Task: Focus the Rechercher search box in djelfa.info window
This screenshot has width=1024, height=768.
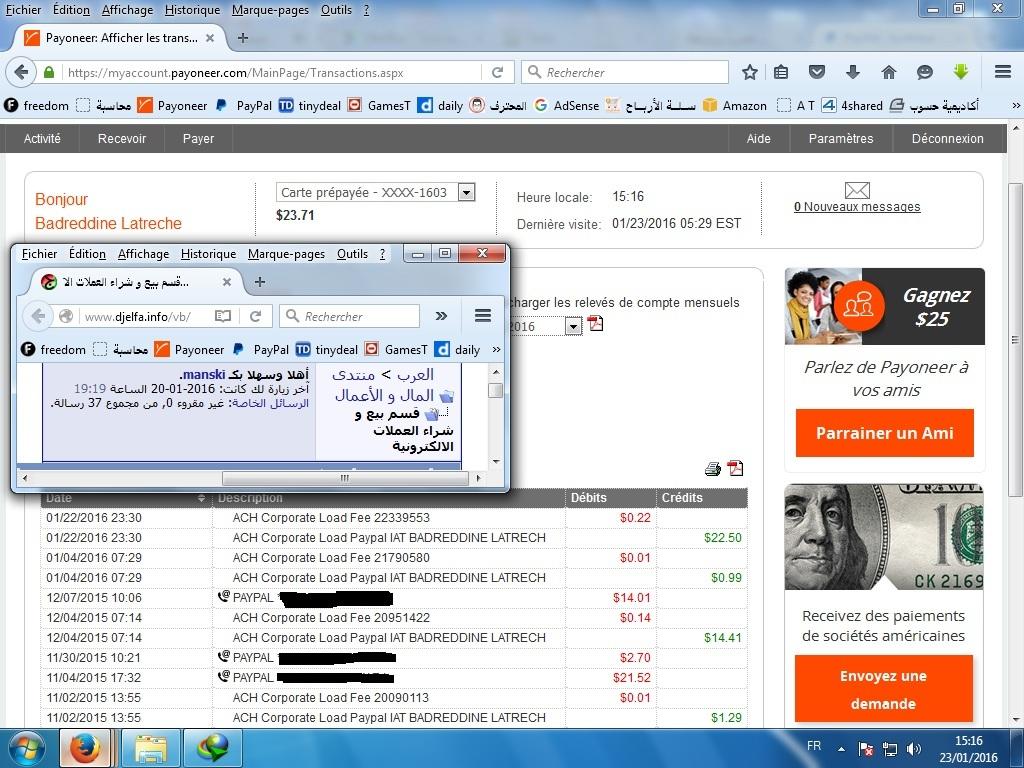Action: [x=350, y=316]
